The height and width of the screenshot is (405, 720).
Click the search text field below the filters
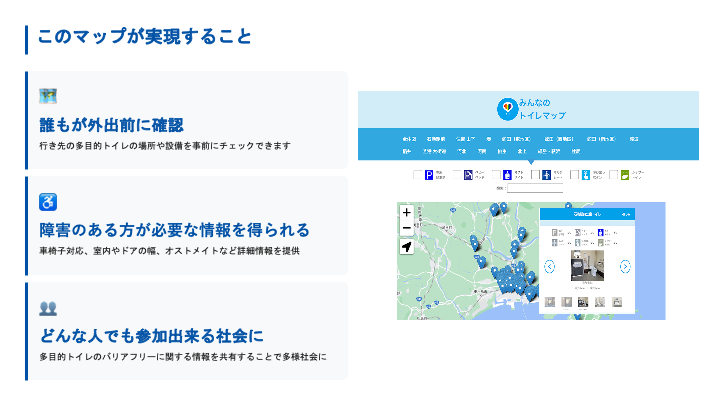point(534,187)
